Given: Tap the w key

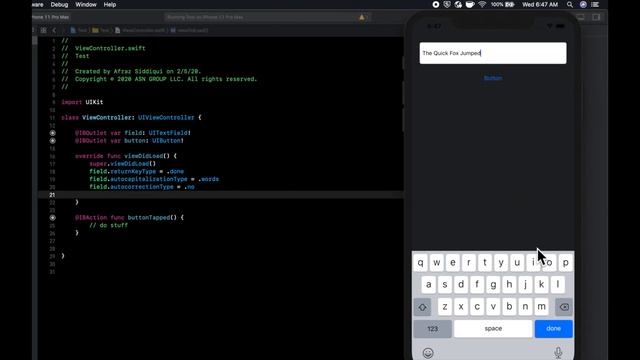Looking at the screenshot, I should 437,263.
